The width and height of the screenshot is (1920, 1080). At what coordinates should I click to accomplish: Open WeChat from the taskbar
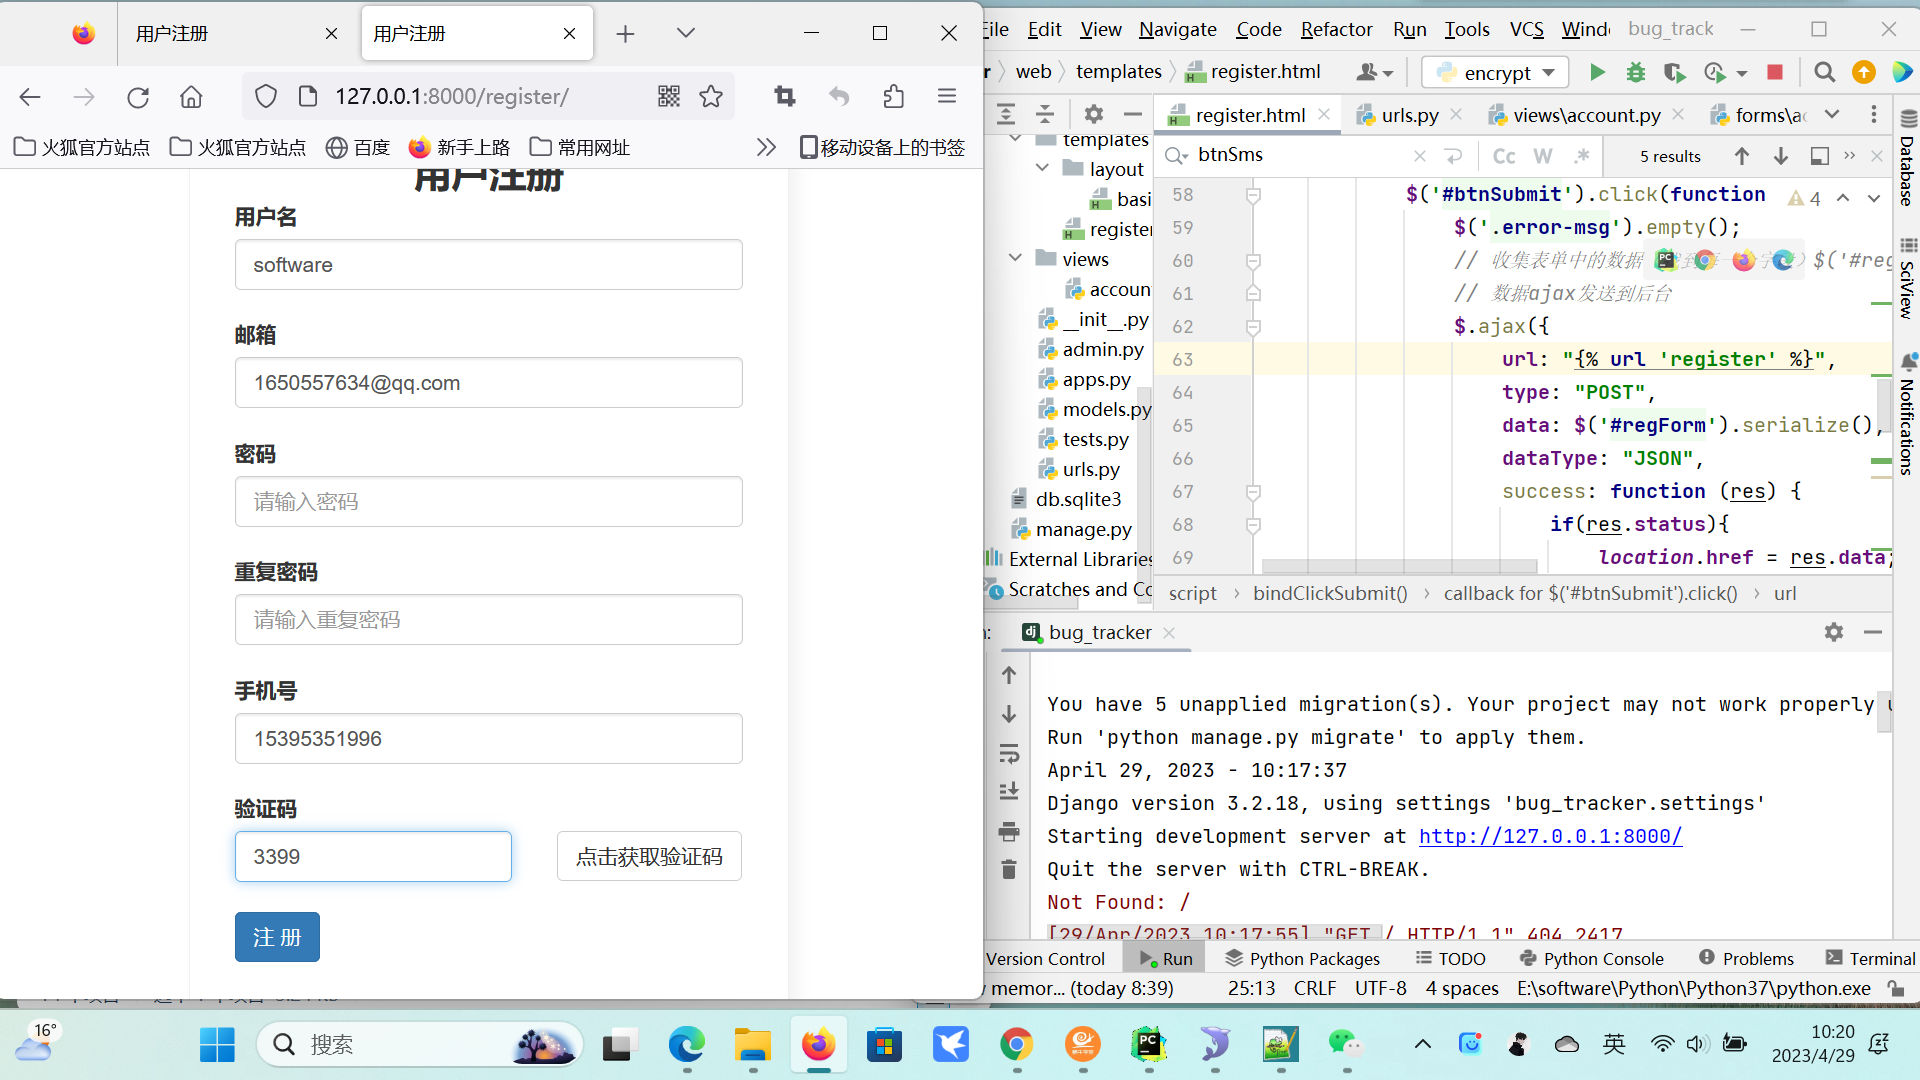coord(1346,1044)
